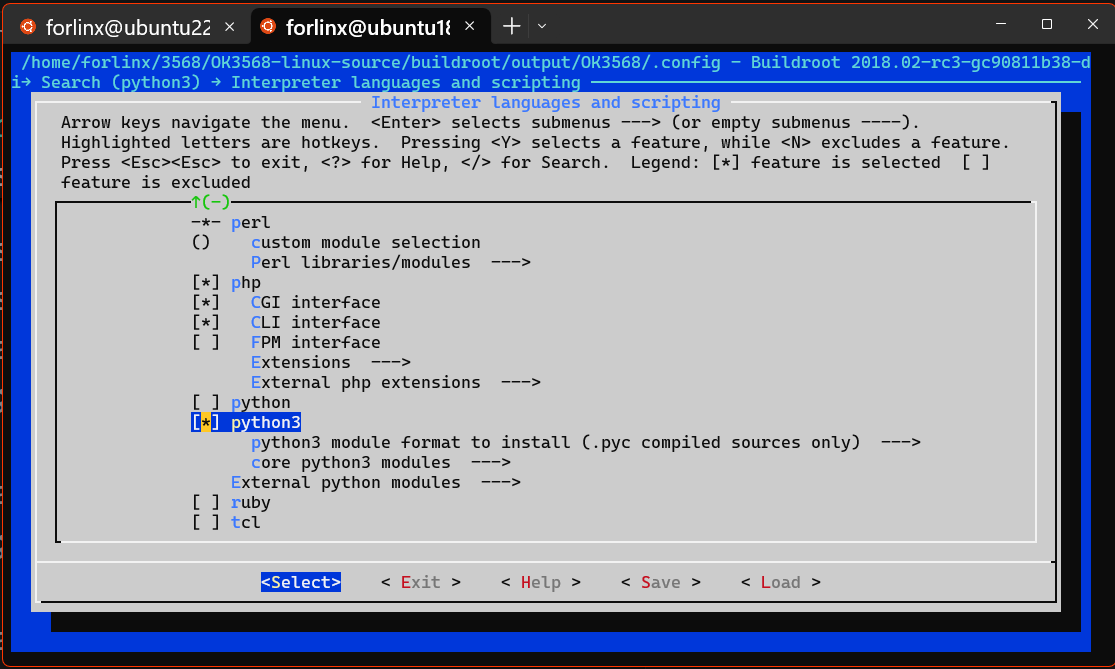Click Ubuntu icon on first terminal tab

click(x=28, y=25)
